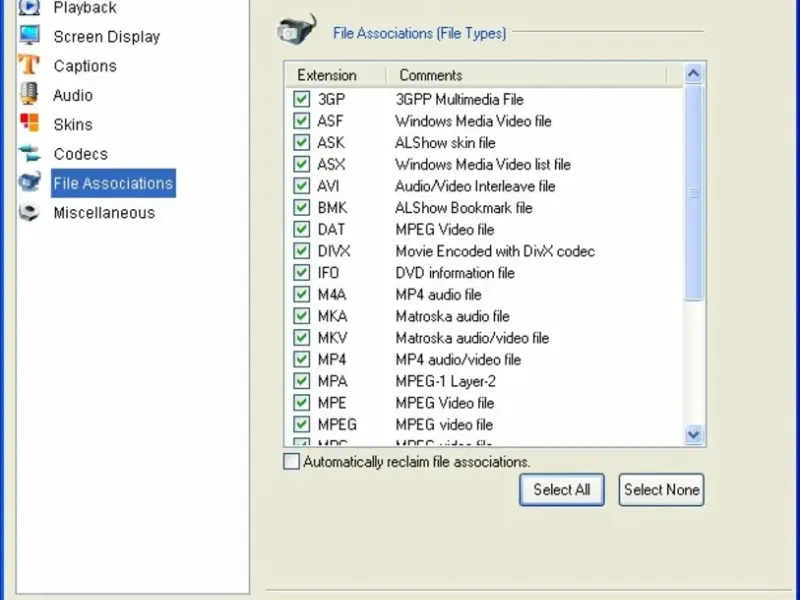Select File Associations in the sidebar

pos(113,183)
